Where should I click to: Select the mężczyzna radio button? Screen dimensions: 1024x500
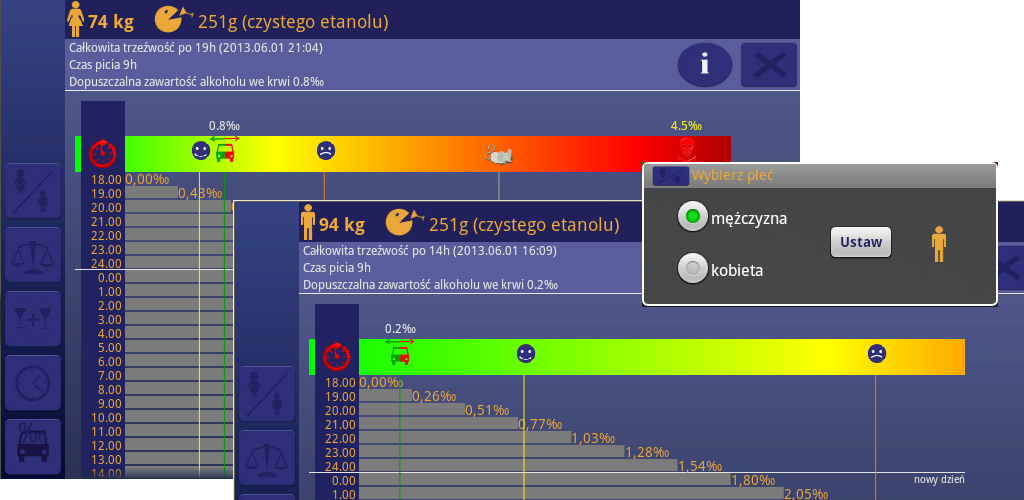692,217
